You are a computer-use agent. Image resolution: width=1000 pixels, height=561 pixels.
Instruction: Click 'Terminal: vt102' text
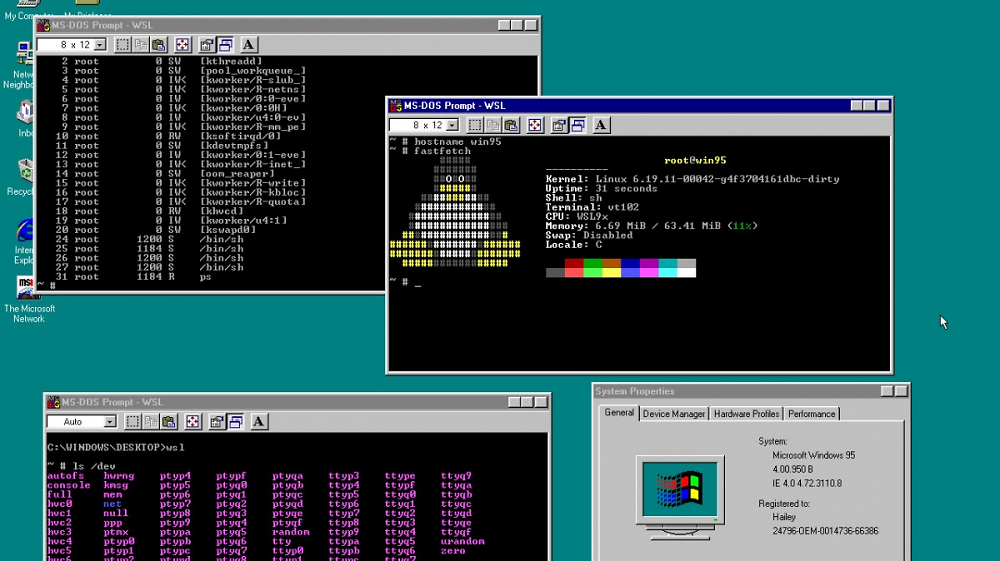(592, 207)
